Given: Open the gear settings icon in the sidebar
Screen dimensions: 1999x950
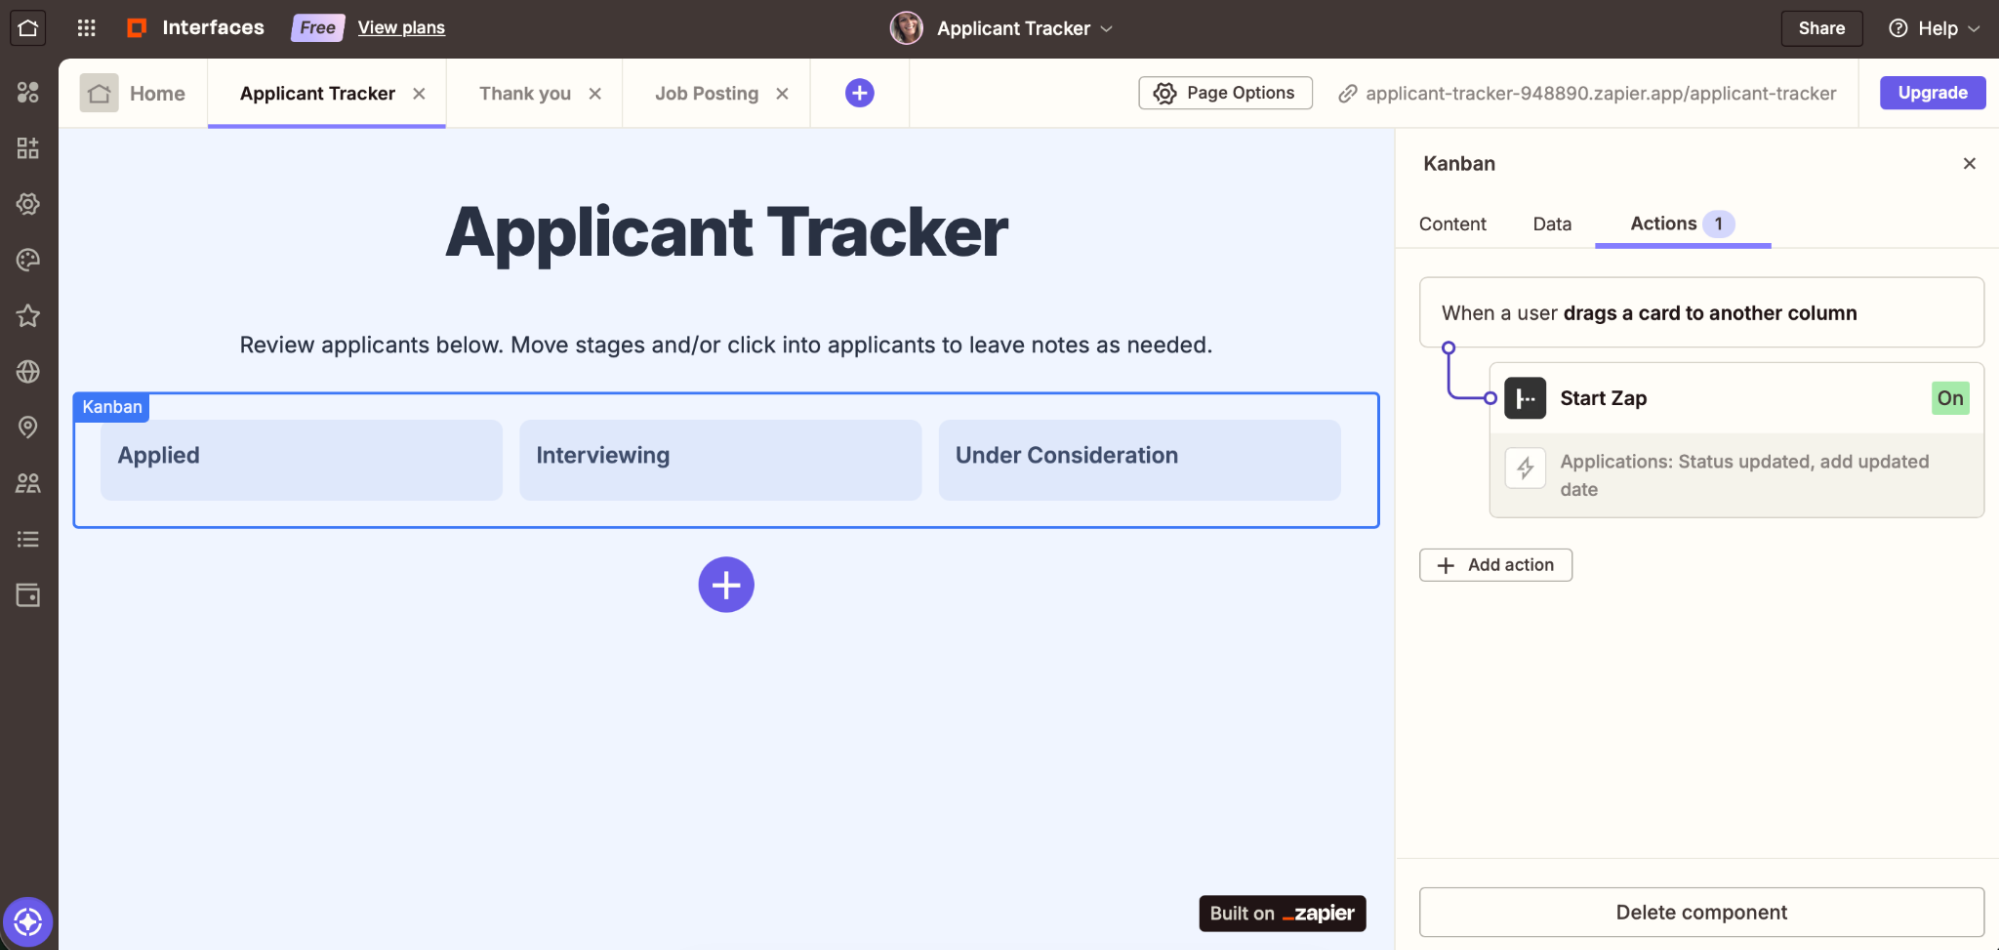Looking at the screenshot, I should point(28,204).
